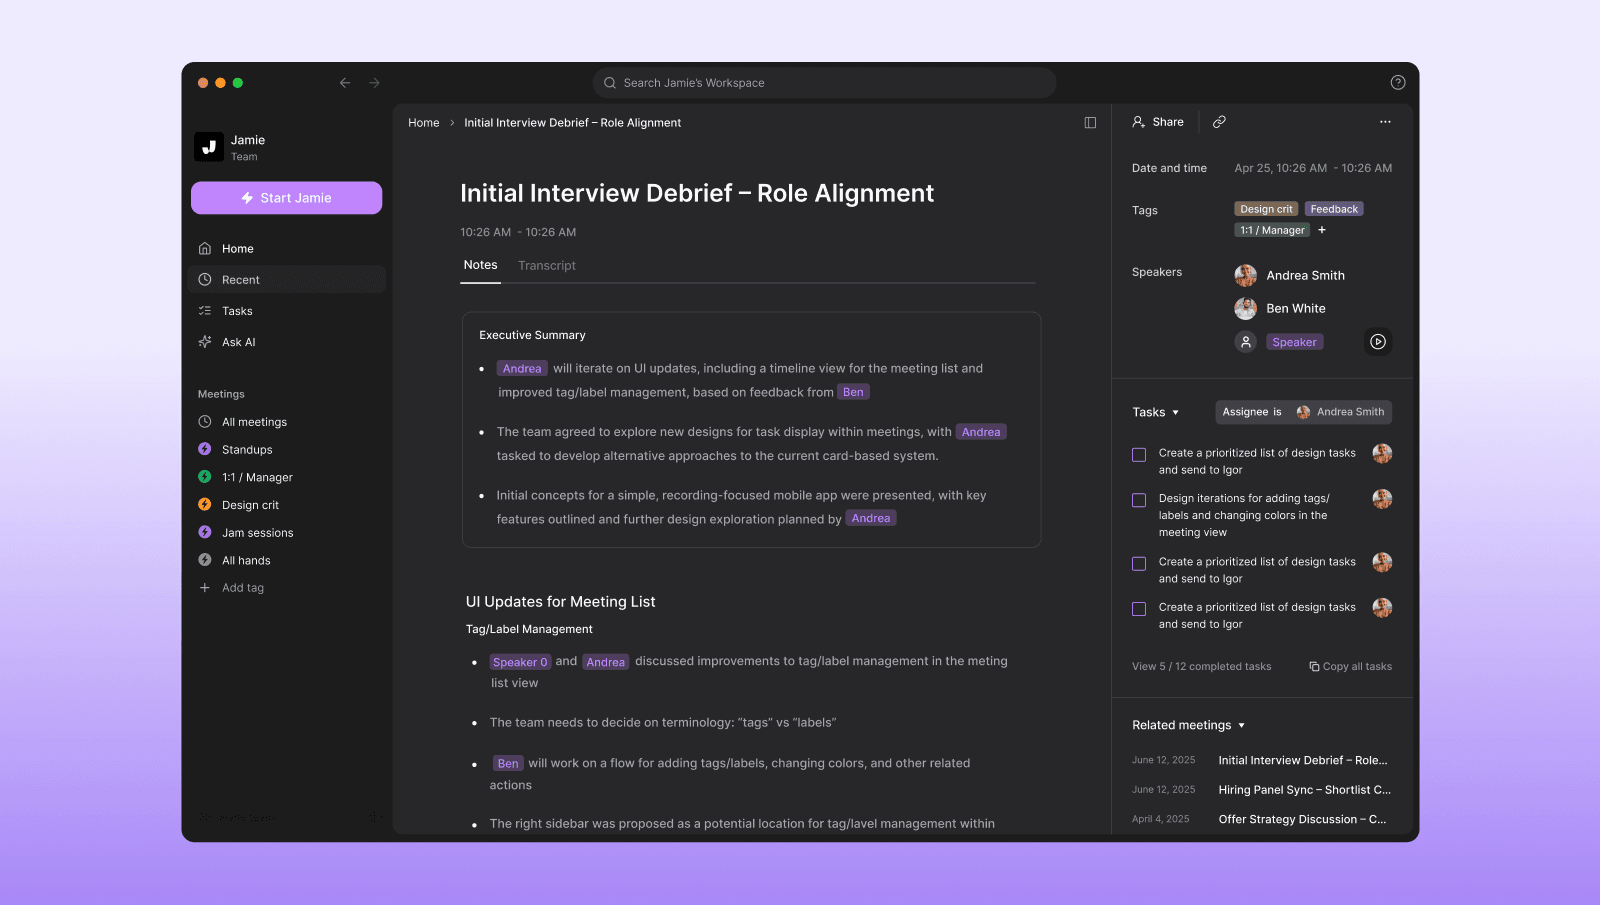Screen dimensions: 1600x905
Task: Check the first prioritized list task
Action: tap(1139, 455)
